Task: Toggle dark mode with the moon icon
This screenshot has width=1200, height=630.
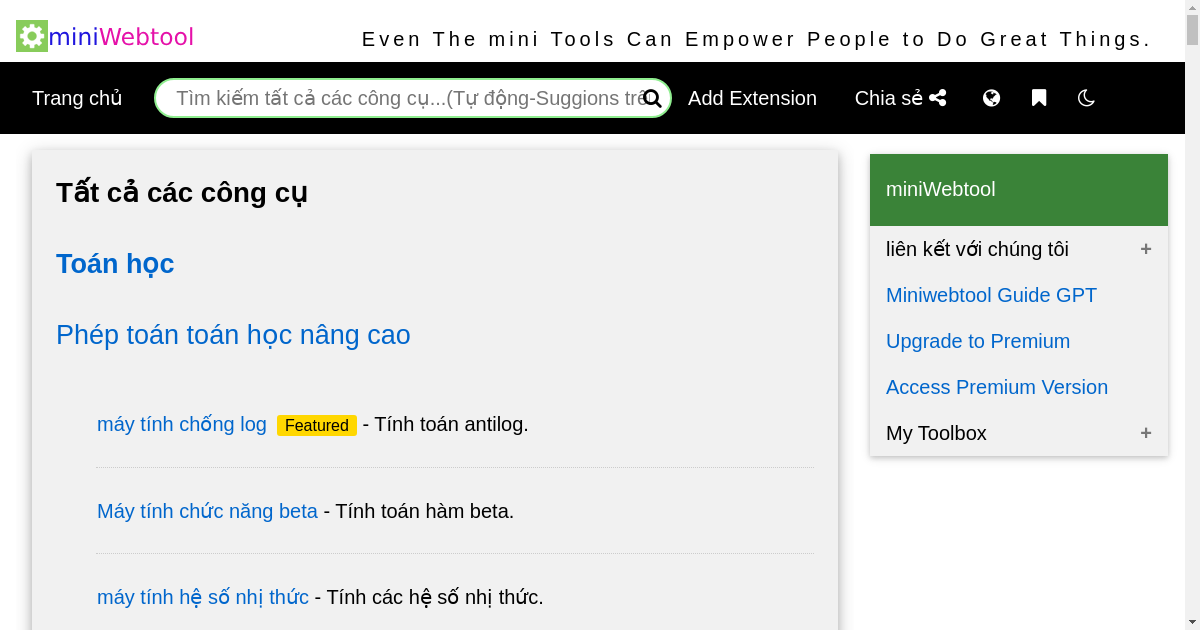Action: tap(1086, 97)
